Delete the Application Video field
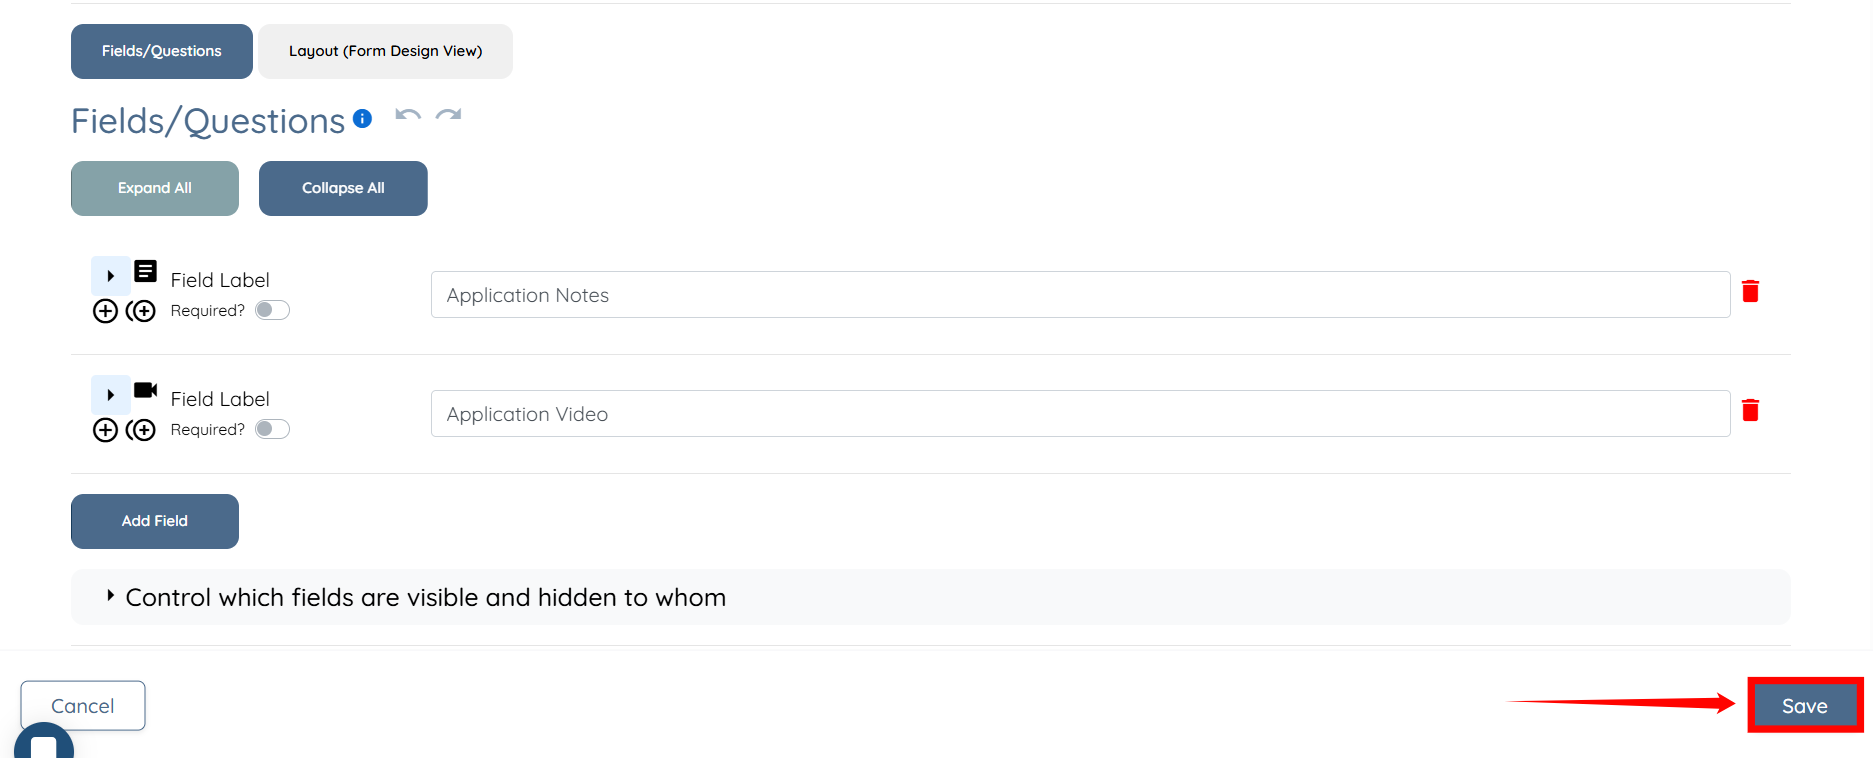 click(x=1750, y=410)
